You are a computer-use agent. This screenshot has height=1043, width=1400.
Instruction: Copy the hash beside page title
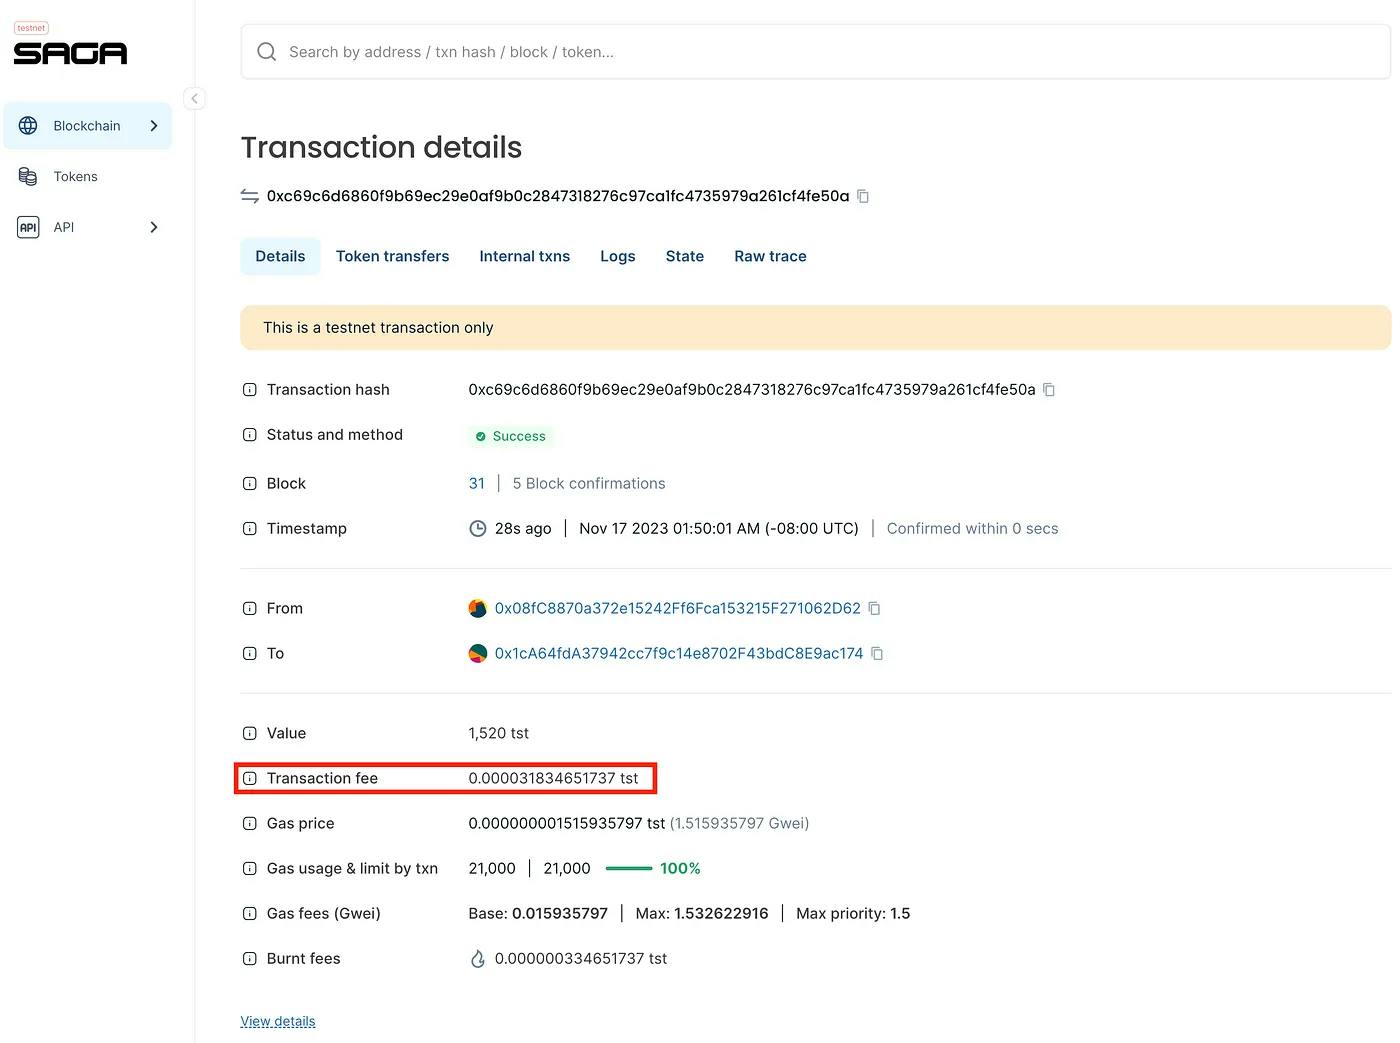coord(863,196)
